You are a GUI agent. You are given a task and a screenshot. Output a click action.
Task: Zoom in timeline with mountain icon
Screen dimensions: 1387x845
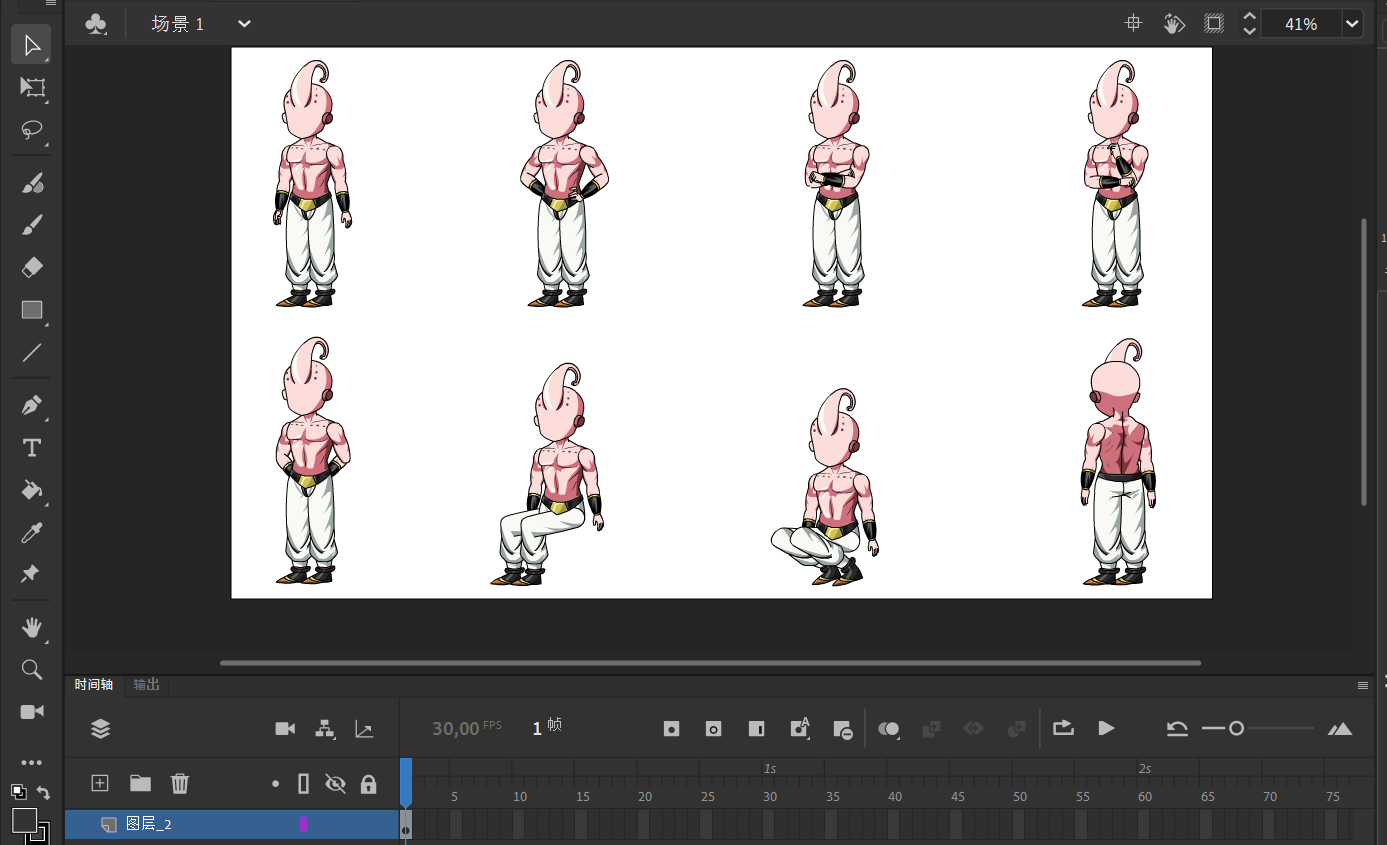pyautogui.click(x=1340, y=729)
